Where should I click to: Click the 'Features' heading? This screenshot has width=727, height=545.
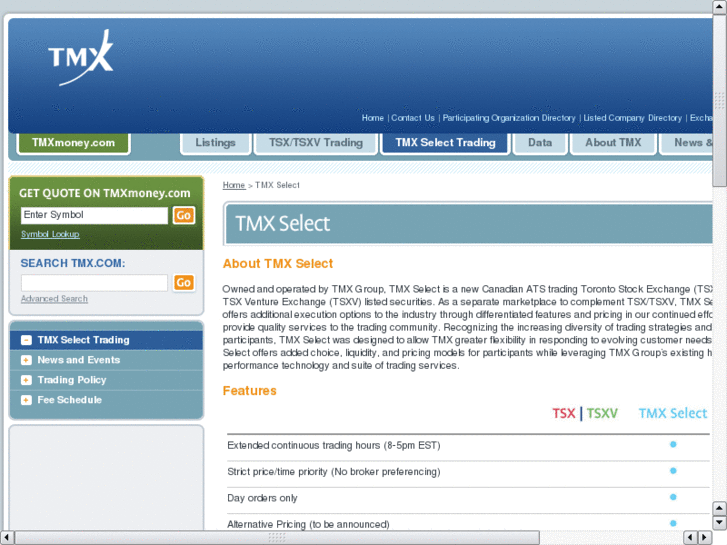[249, 391]
